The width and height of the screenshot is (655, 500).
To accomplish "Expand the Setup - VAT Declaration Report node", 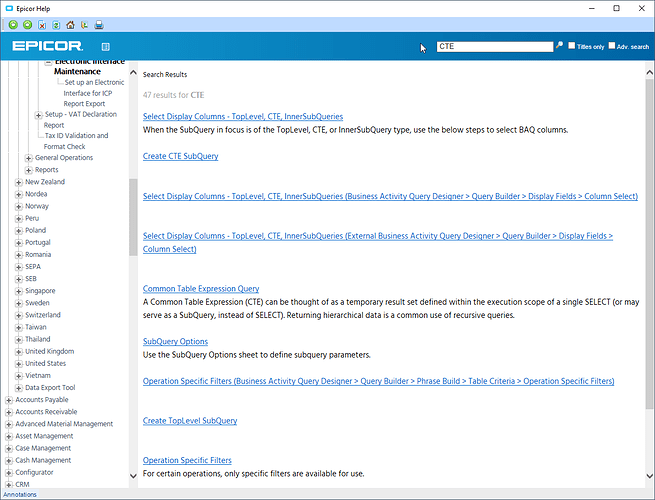I will click(38, 115).
